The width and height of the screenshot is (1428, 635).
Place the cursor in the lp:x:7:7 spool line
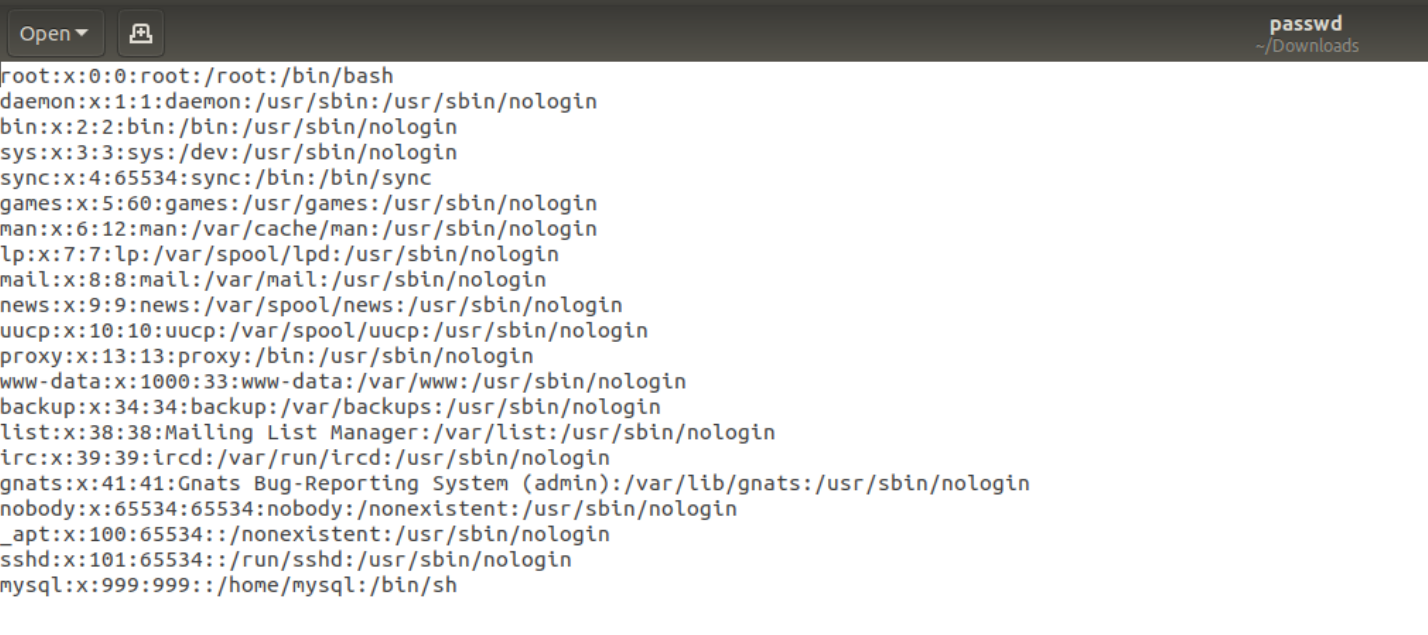(279, 254)
